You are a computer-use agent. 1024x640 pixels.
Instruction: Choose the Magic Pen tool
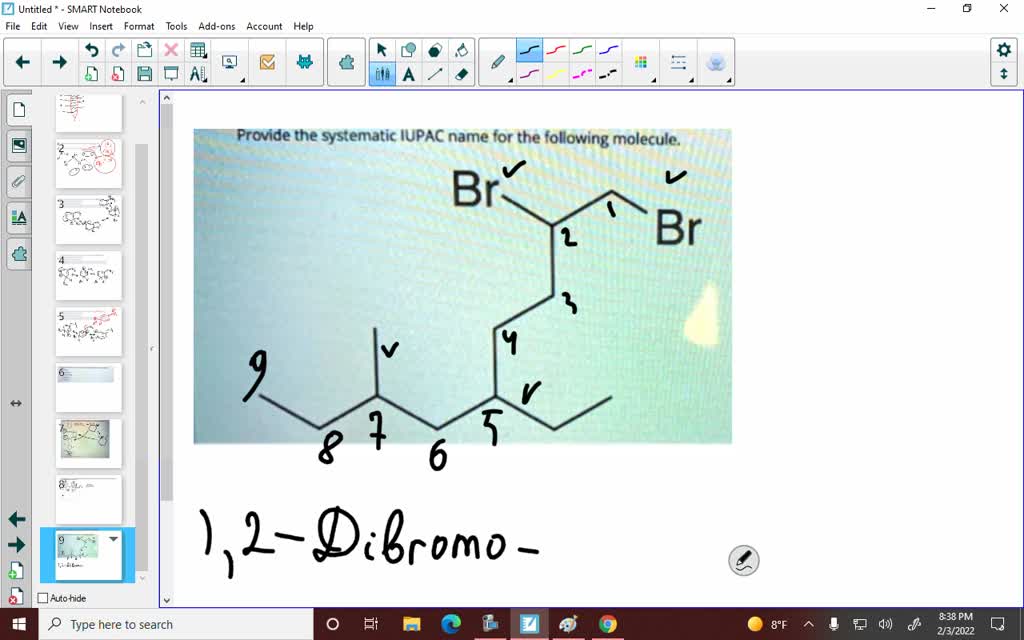(716, 62)
